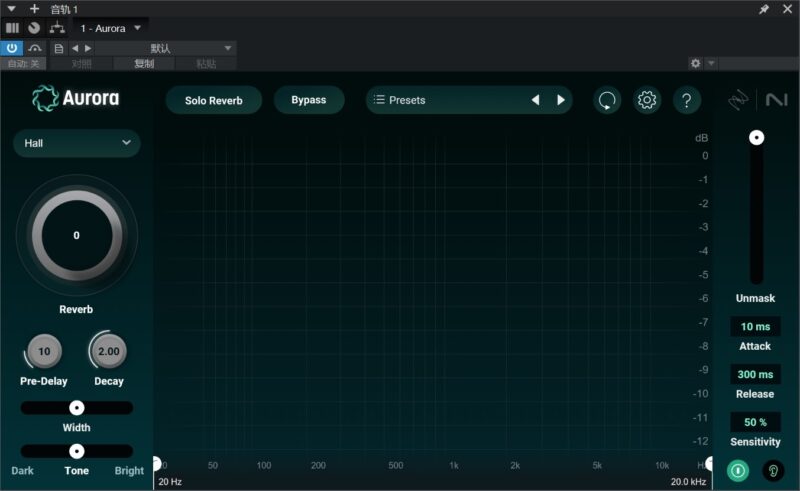Click the Unmask vertical slider handle
The image size is (800, 491).
(756, 137)
